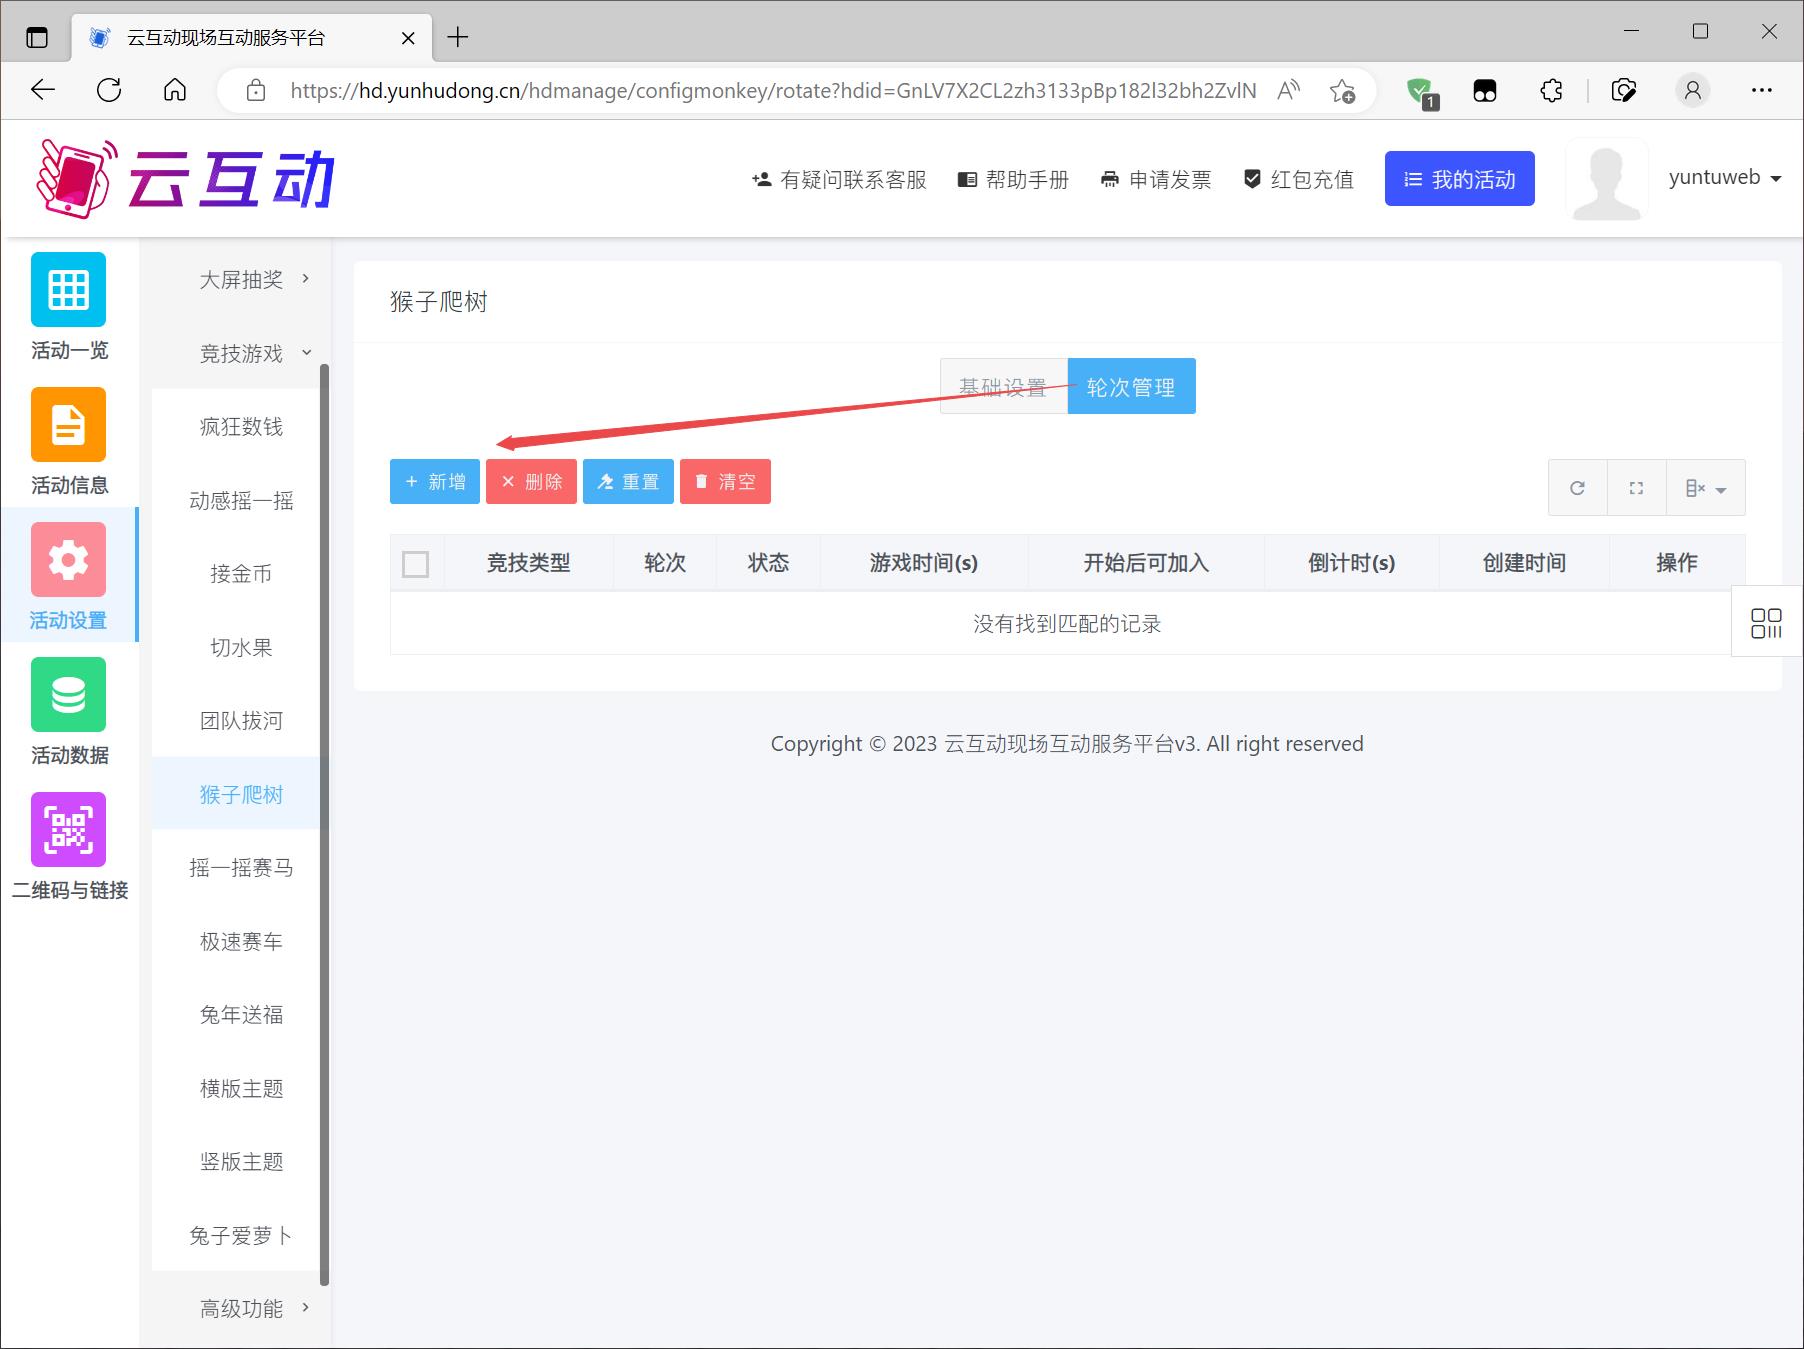Open the 活动信息 document icon

coord(68,424)
